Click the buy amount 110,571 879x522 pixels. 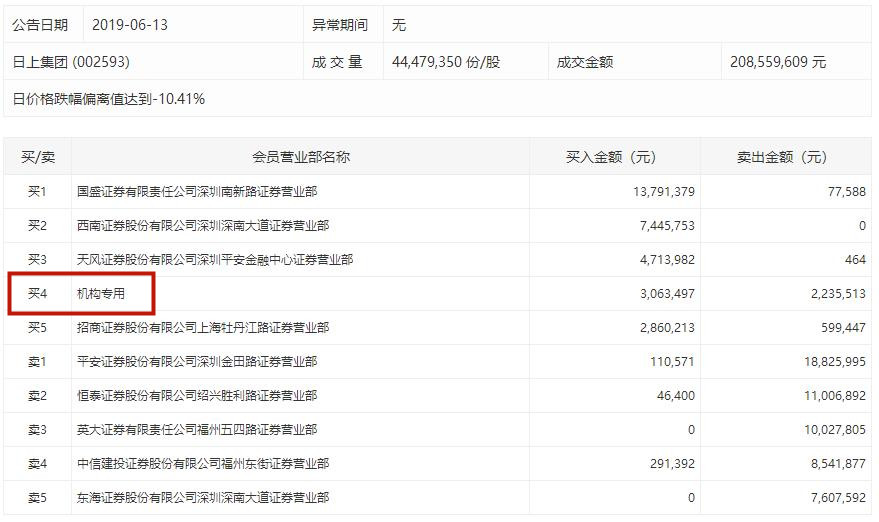(x=672, y=362)
